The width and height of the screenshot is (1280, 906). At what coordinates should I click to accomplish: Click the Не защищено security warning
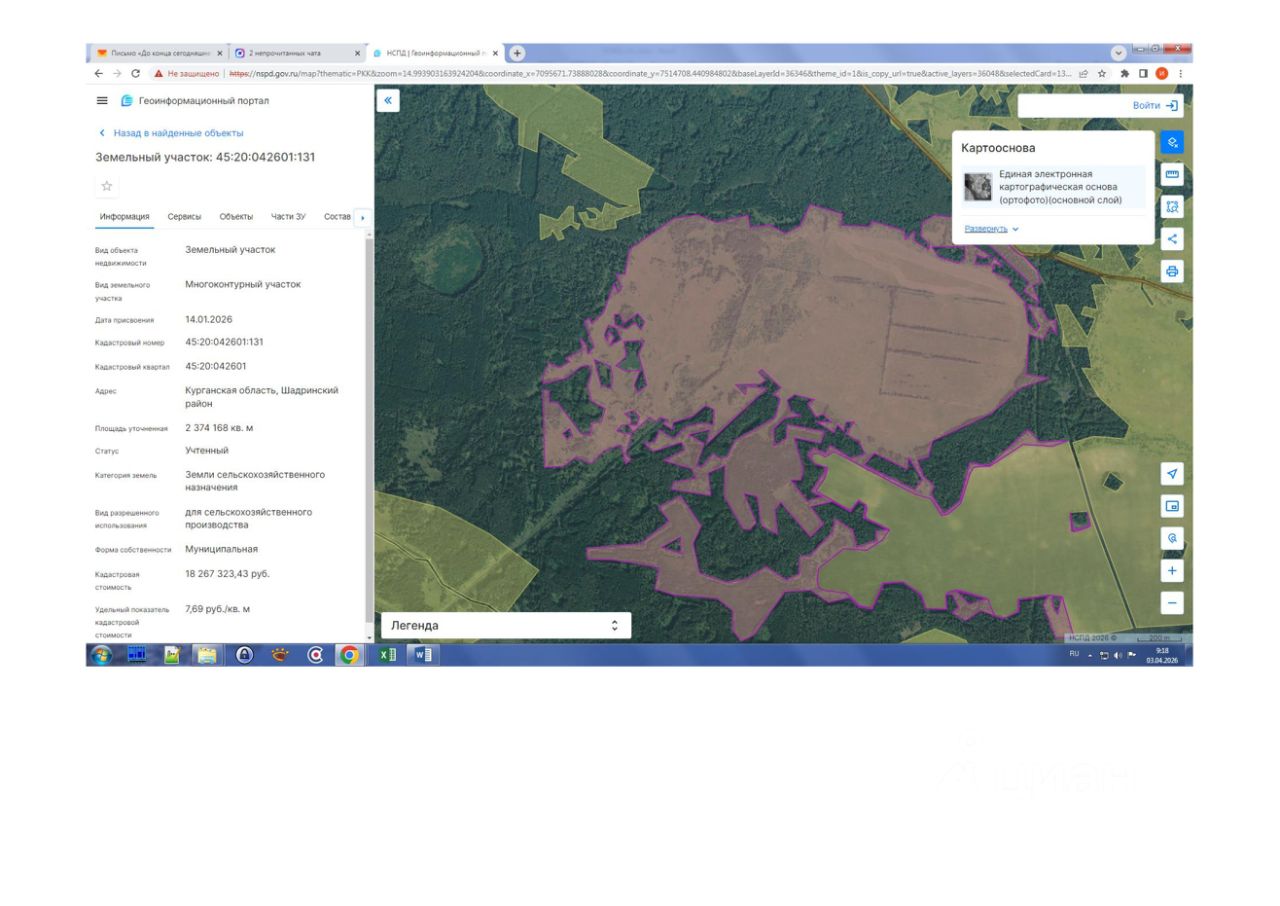point(186,74)
